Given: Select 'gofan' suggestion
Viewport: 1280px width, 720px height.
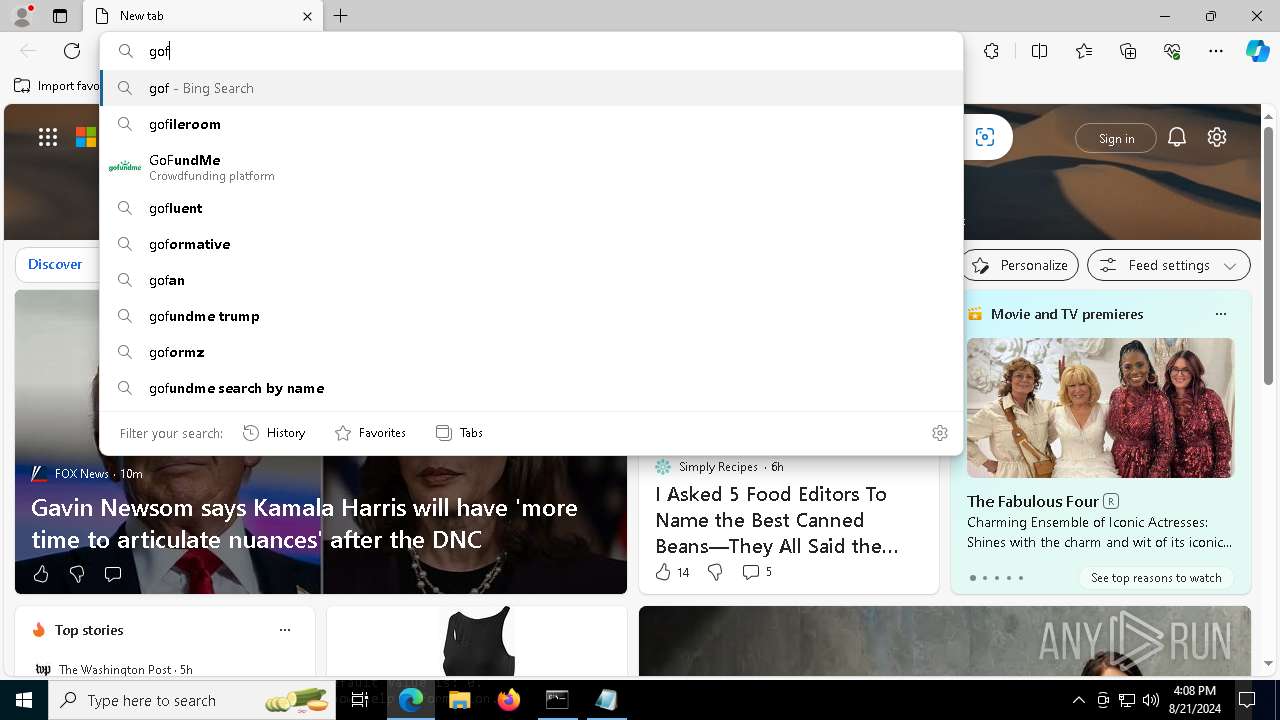Looking at the screenshot, I should [531, 280].
